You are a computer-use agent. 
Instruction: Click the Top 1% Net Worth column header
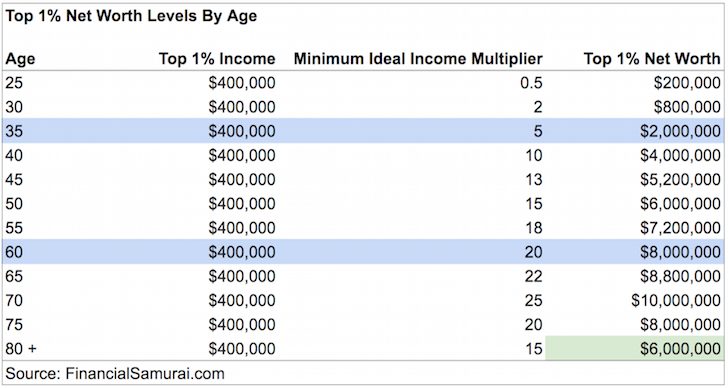click(x=652, y=59)
